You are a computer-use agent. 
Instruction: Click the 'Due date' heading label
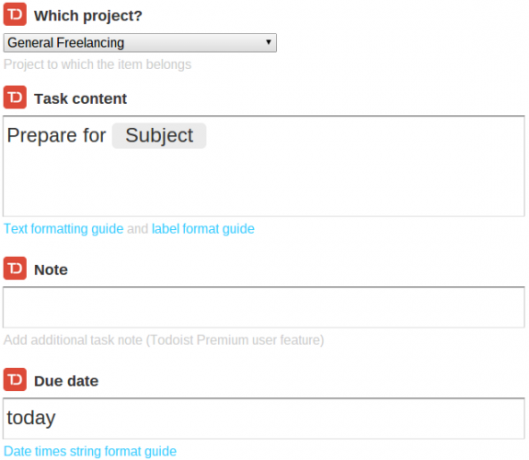[x=66, y=381]
